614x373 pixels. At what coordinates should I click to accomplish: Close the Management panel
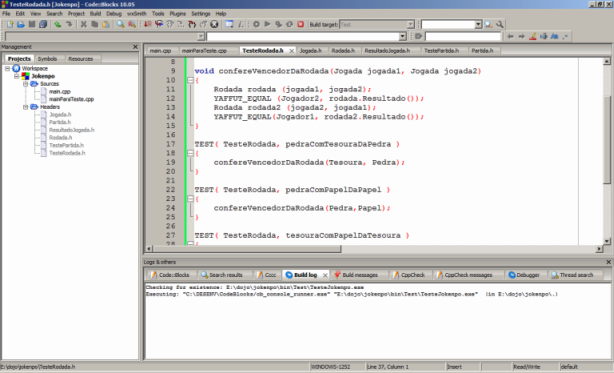pos(135,47)
